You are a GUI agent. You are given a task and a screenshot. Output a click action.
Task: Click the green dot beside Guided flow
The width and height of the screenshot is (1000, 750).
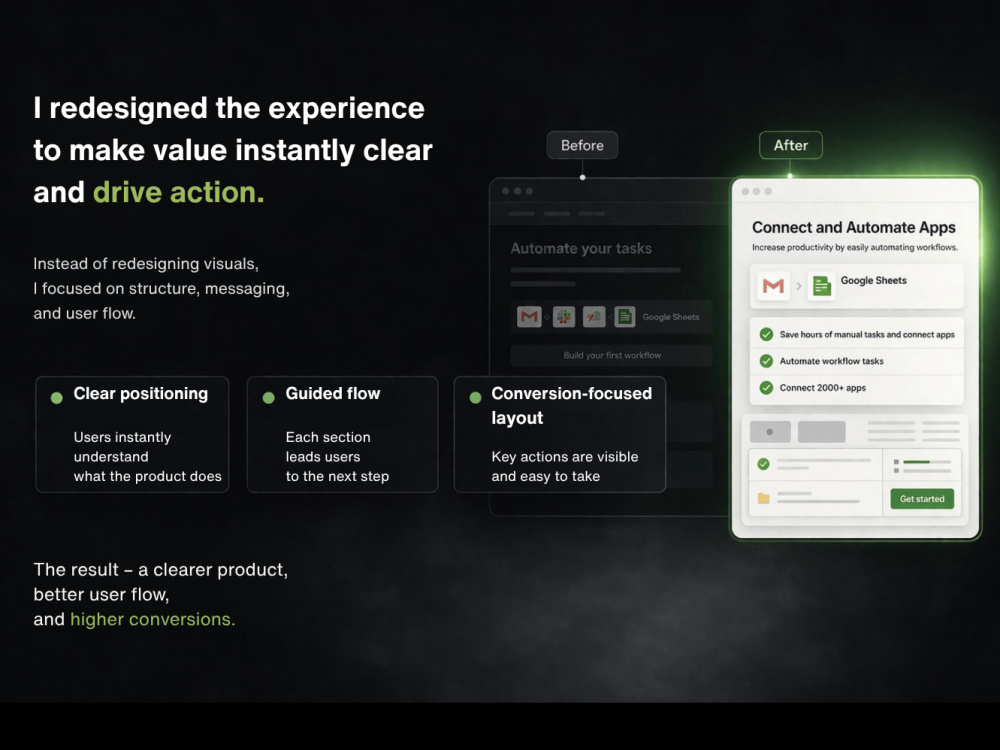point(268,397)
